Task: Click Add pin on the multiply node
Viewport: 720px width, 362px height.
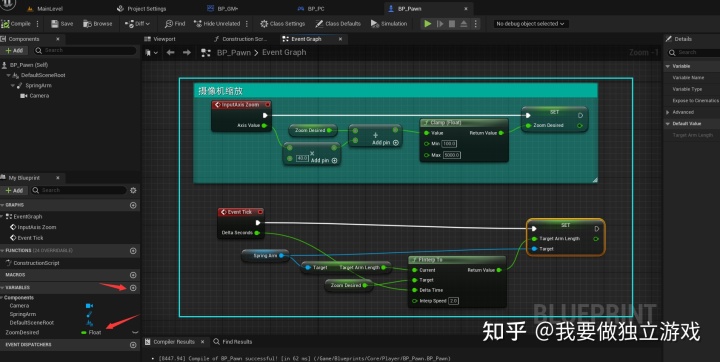Action: coord(324,161)
